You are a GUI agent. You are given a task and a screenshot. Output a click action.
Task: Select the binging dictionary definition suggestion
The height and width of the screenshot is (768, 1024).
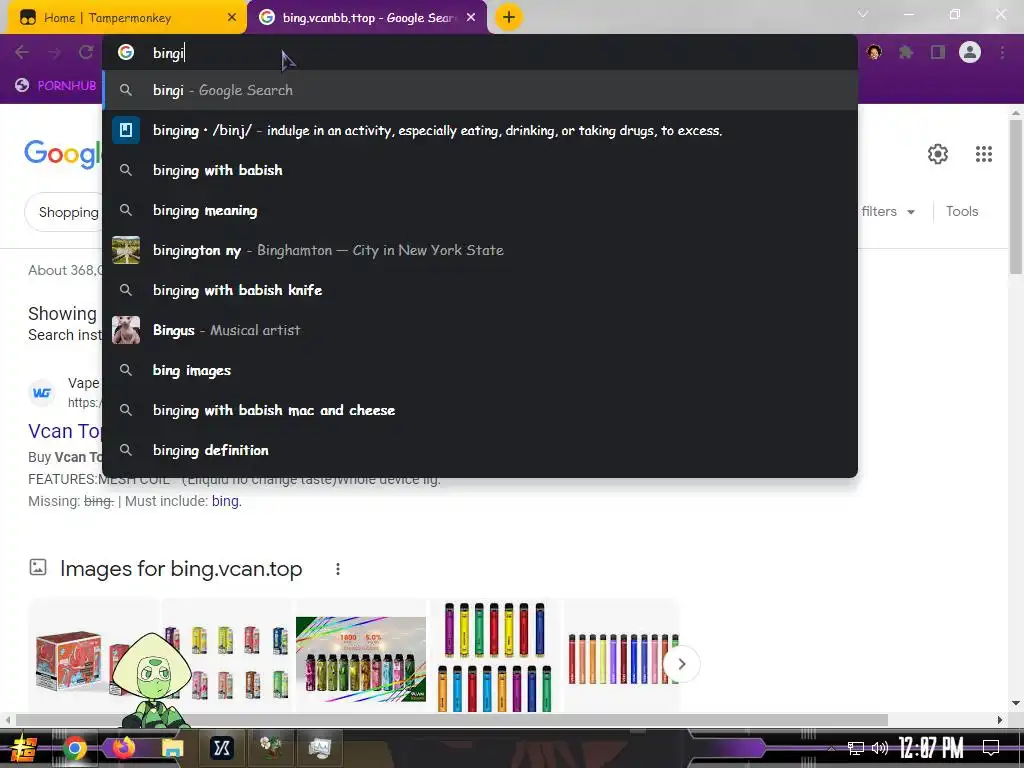[480, 131]
